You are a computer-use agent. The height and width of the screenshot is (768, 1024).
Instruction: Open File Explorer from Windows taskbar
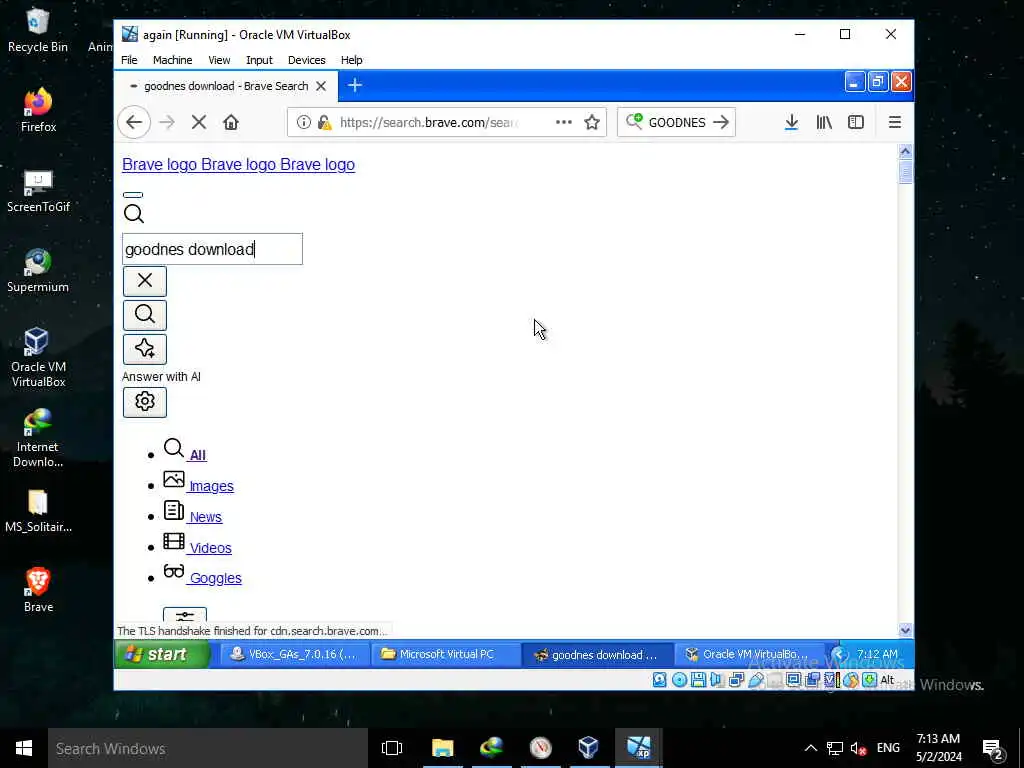tap(442, 748)
